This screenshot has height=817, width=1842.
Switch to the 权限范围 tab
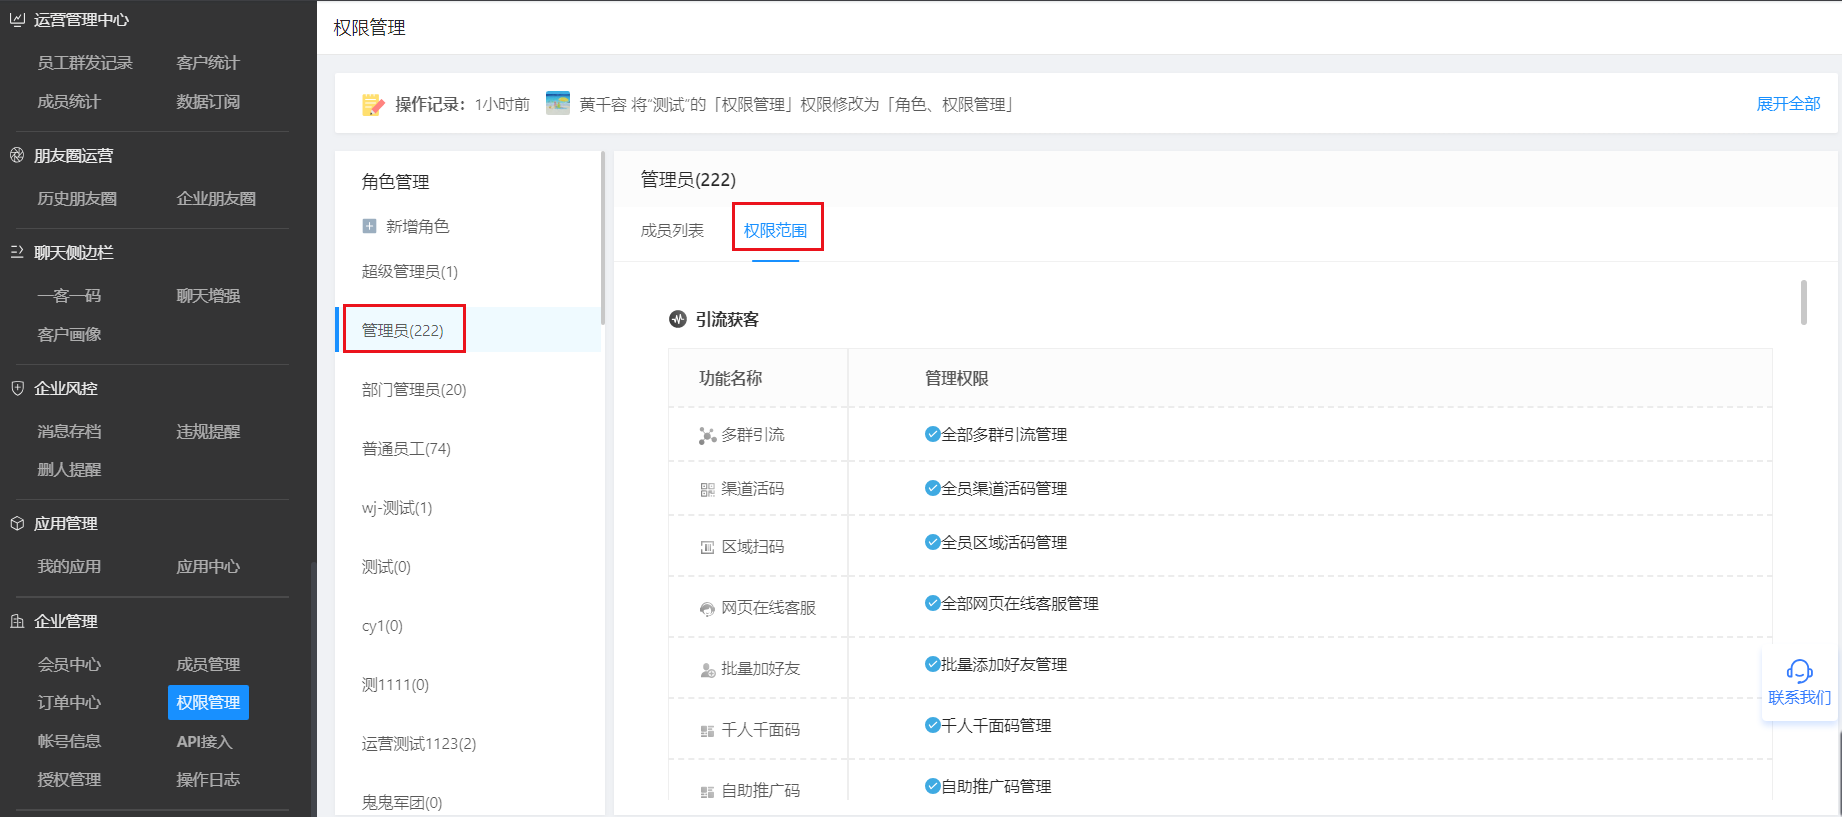tap(775, 230)
